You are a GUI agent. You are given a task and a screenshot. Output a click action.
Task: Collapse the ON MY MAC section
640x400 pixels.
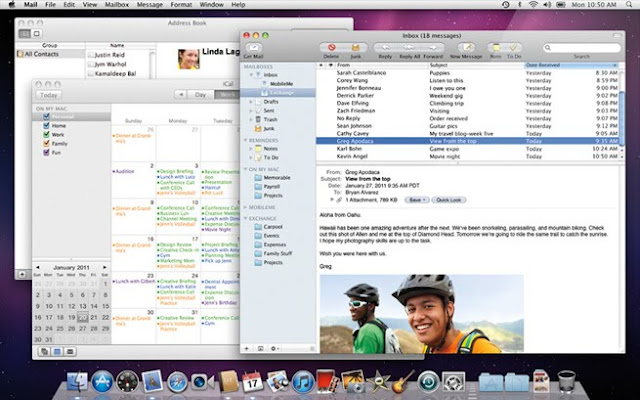(245, 169)
